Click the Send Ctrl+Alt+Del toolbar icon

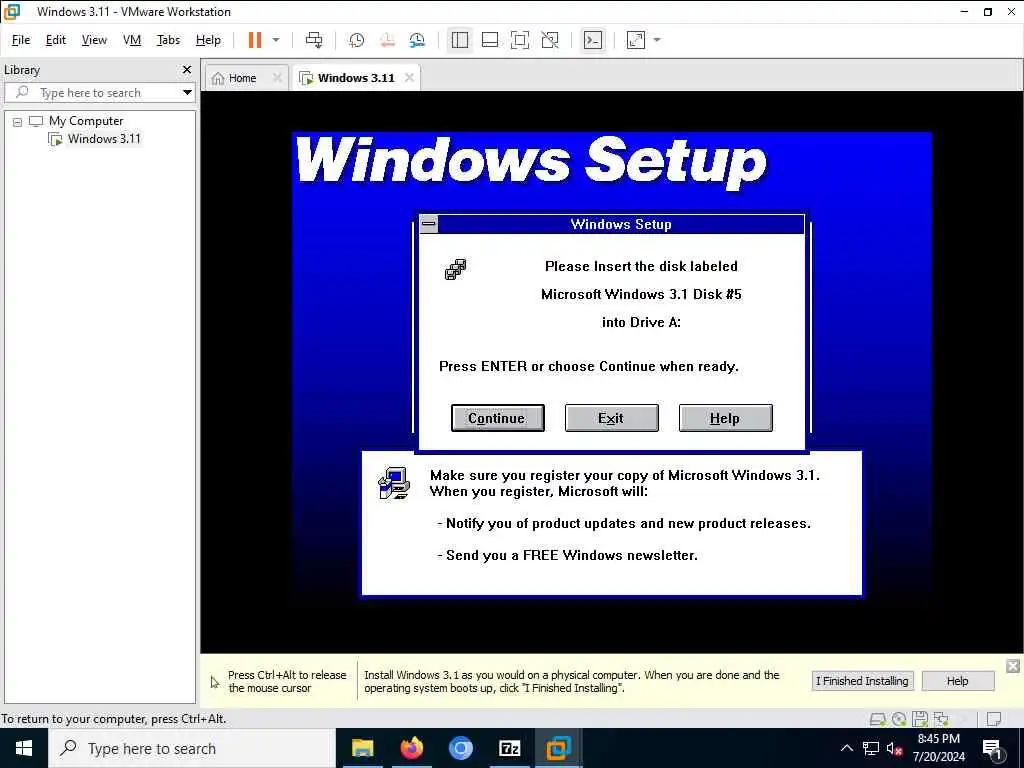pos(314,40)
